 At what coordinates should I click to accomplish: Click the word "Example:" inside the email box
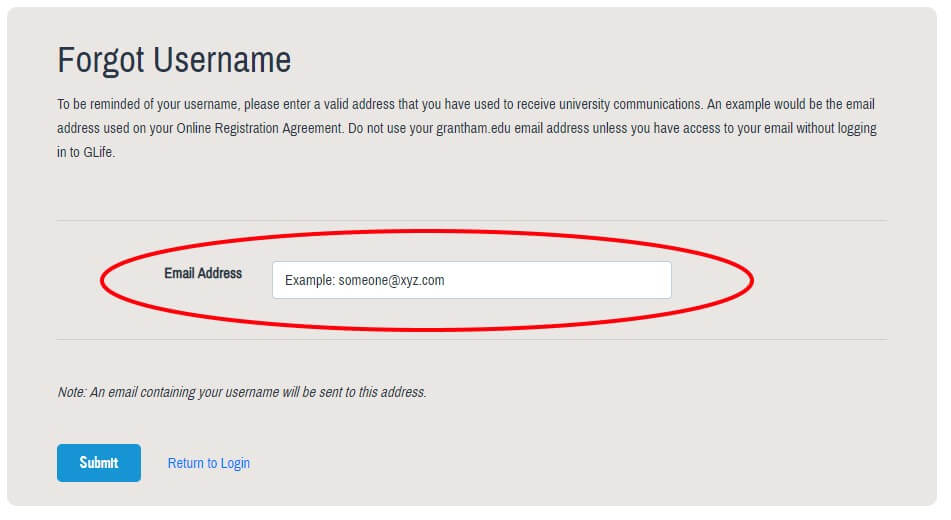[309, 280]
